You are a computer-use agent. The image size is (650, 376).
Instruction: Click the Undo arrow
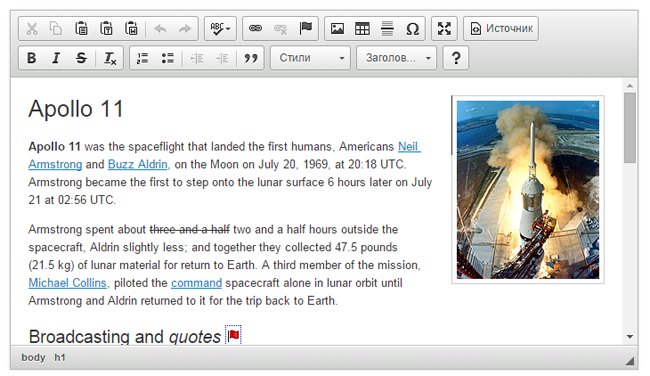pyautogui.click(x=160, y=29)
